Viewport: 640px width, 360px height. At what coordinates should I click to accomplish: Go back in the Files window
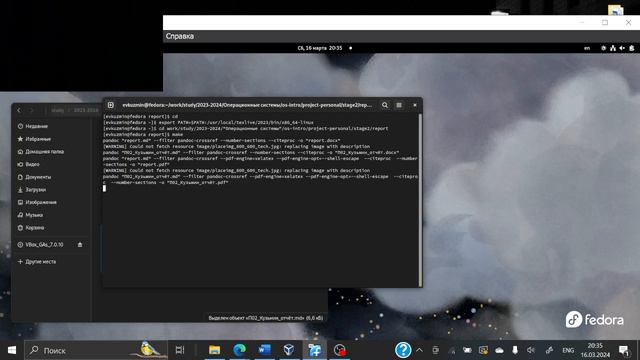19,110
